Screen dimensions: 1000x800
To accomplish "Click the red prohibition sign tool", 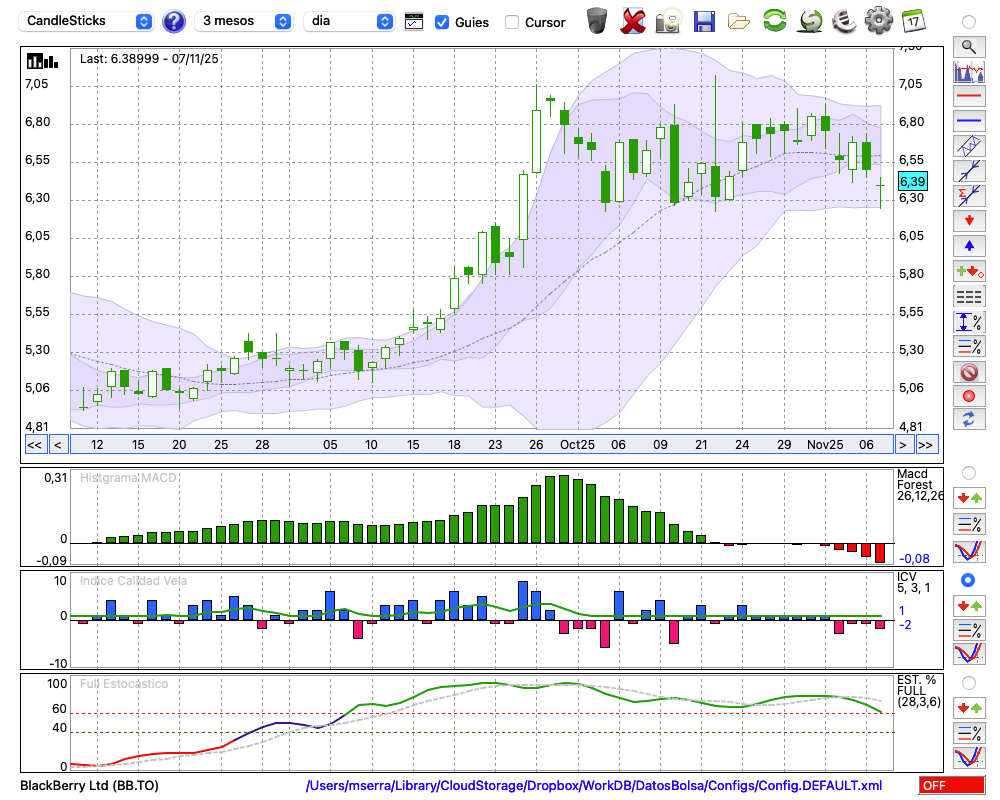I will [x=968, y=372].
